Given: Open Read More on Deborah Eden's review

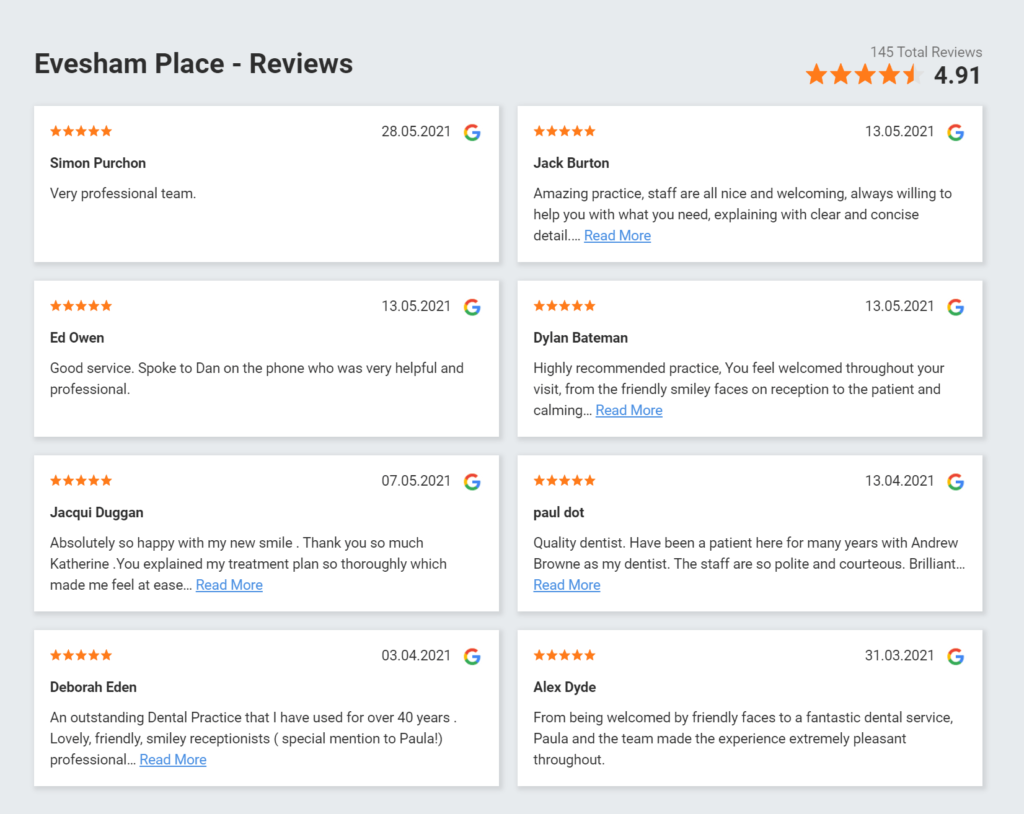Looking at the screenshot, I should tap(173, 760).
